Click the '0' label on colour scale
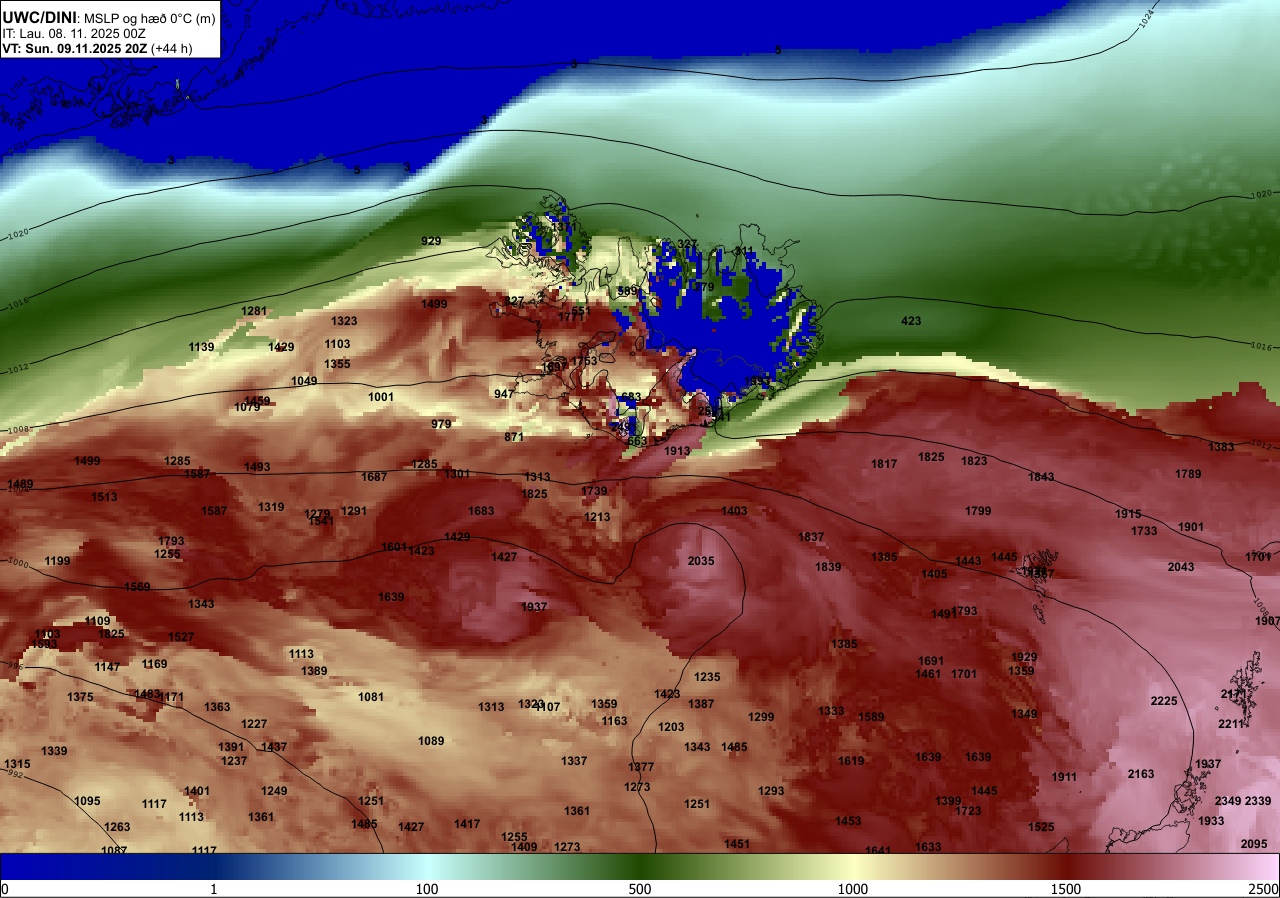The width and height of the screenshot is (1280, 898). pos(5,889)
